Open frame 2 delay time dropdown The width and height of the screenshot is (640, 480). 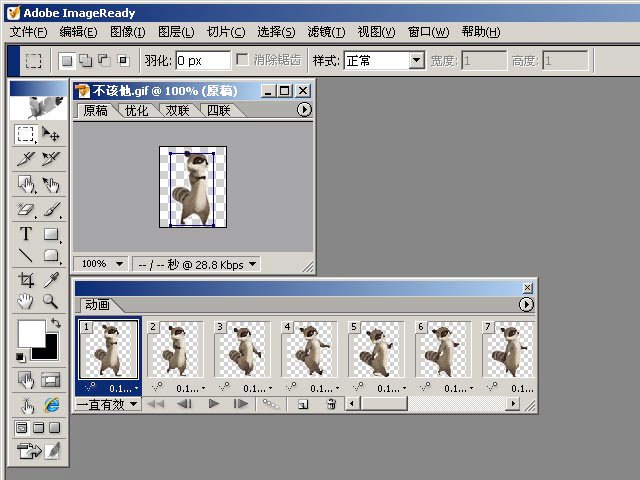[x=191, y=389]
